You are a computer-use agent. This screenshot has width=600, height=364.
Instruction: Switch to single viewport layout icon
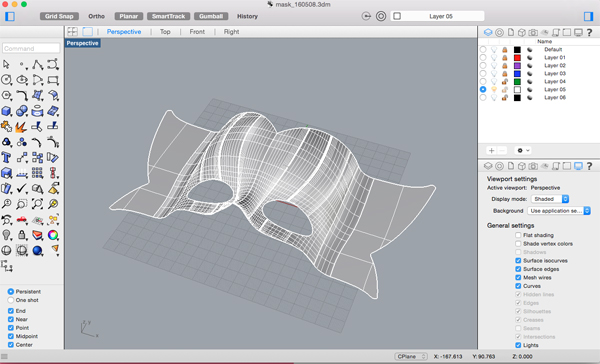tap(88, 31)
